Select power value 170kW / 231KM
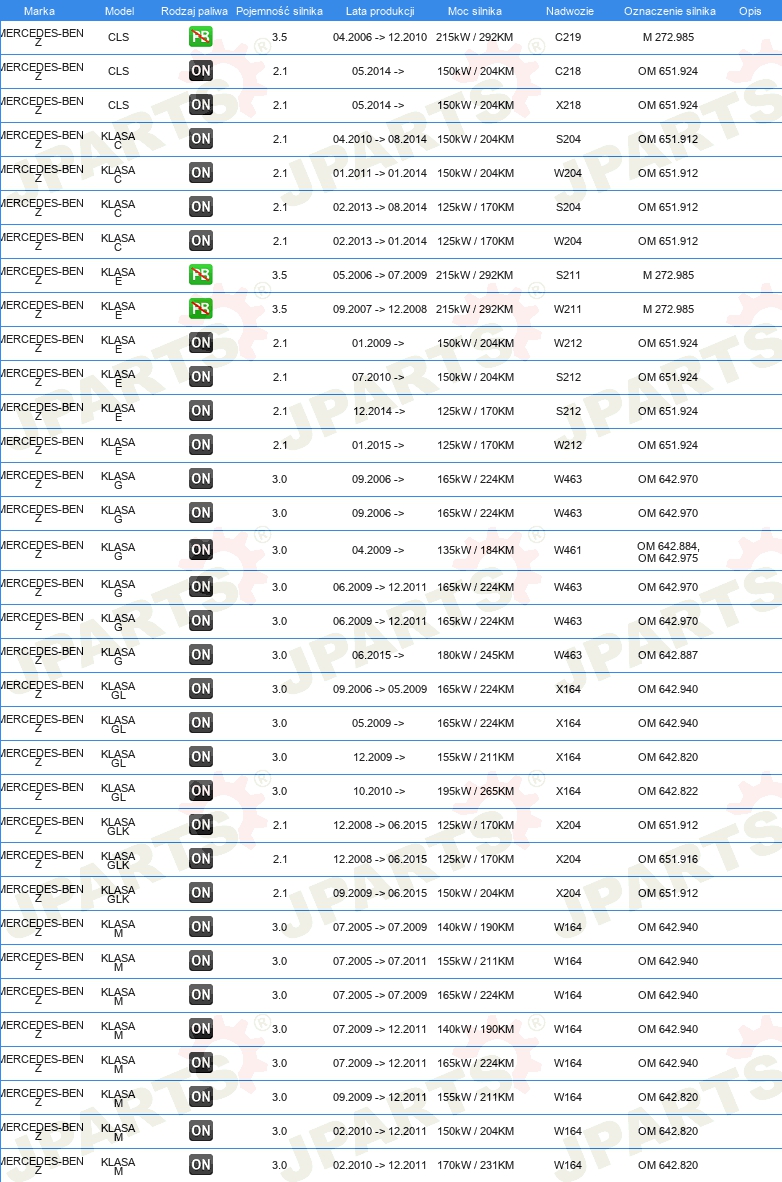 (x=475, y=1165)
